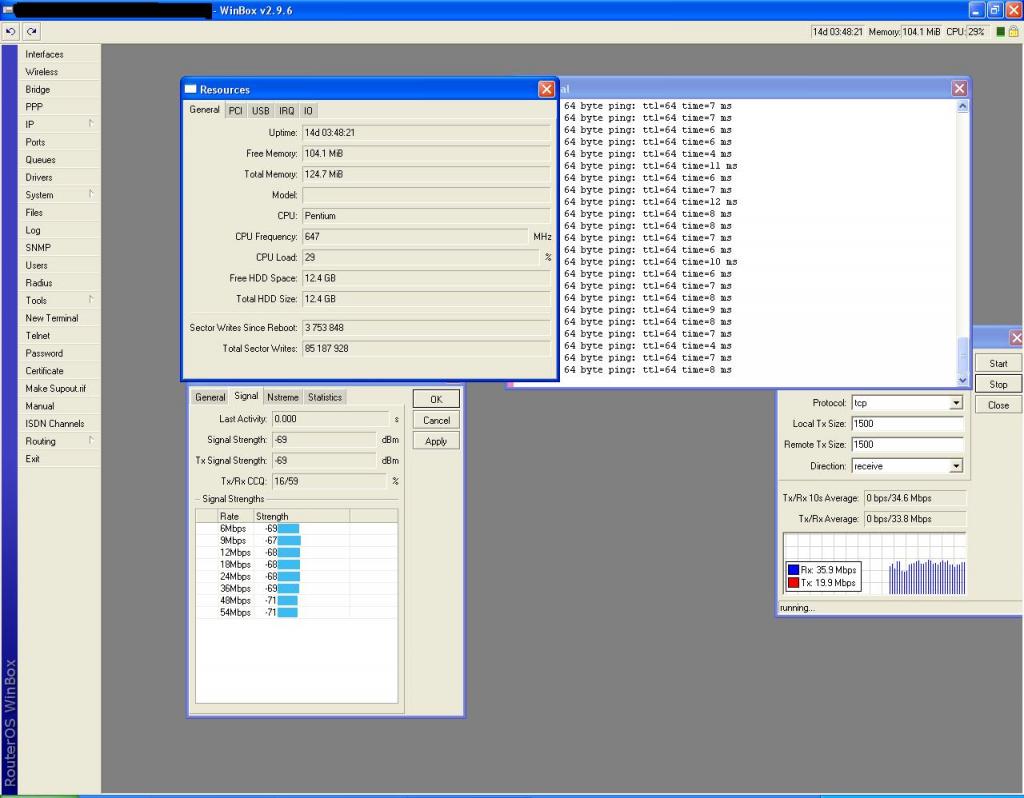
Task: Close the terminal ping window
Action: tap(959, 89)
